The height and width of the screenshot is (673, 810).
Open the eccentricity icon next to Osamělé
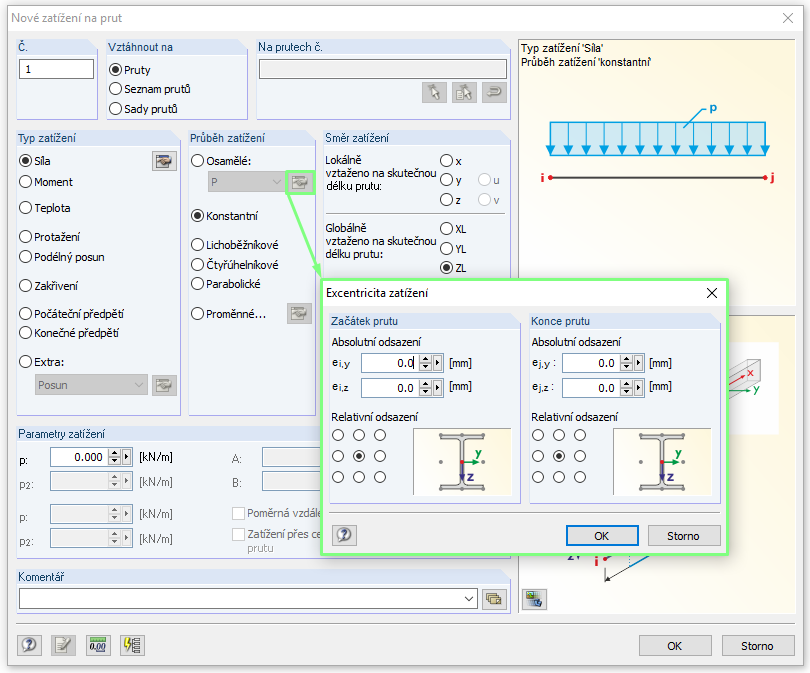(x=300, y=182)
